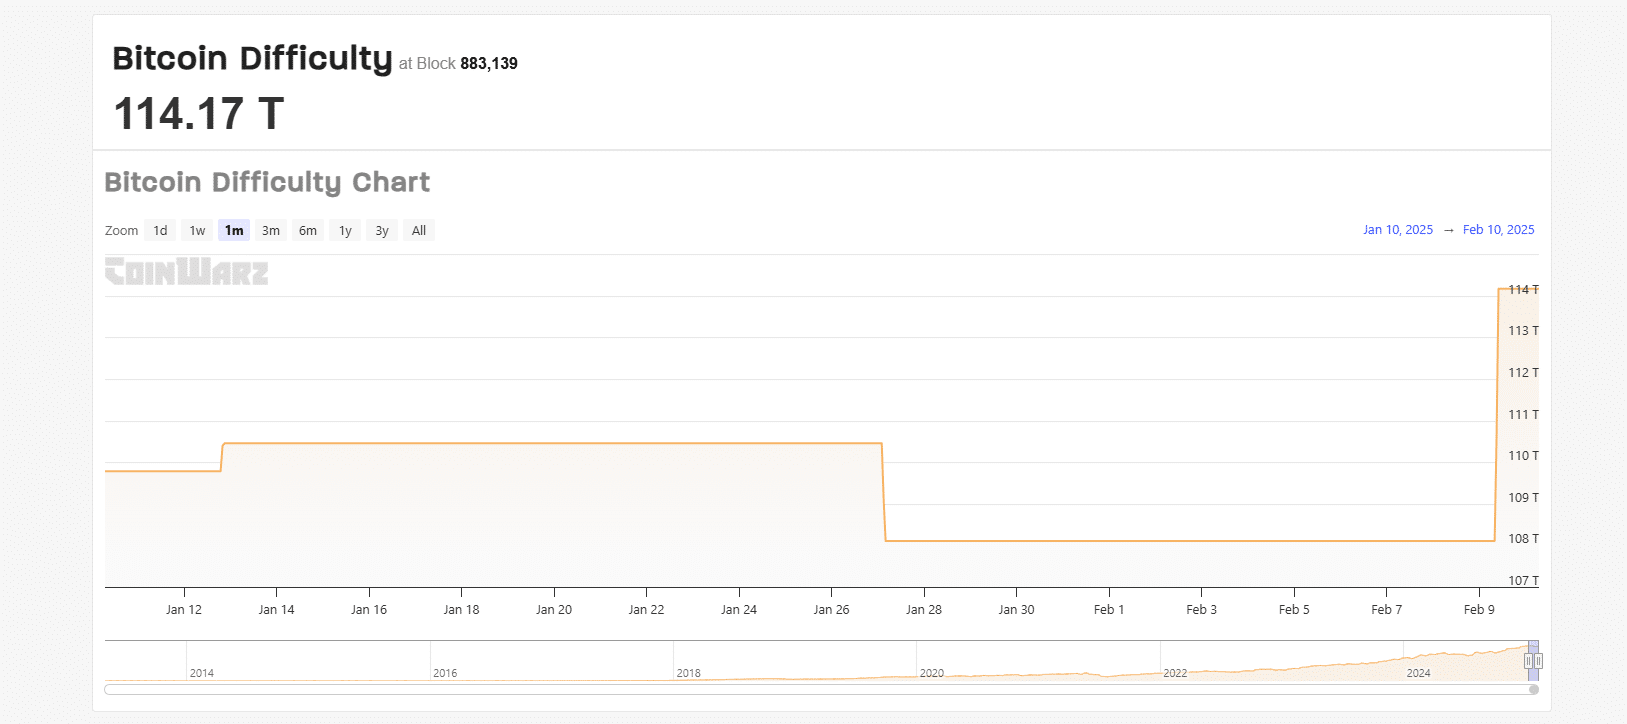Switch chart zoom to 3m
This screenshot has width=1627, height=724.
(x=271, y=230)
